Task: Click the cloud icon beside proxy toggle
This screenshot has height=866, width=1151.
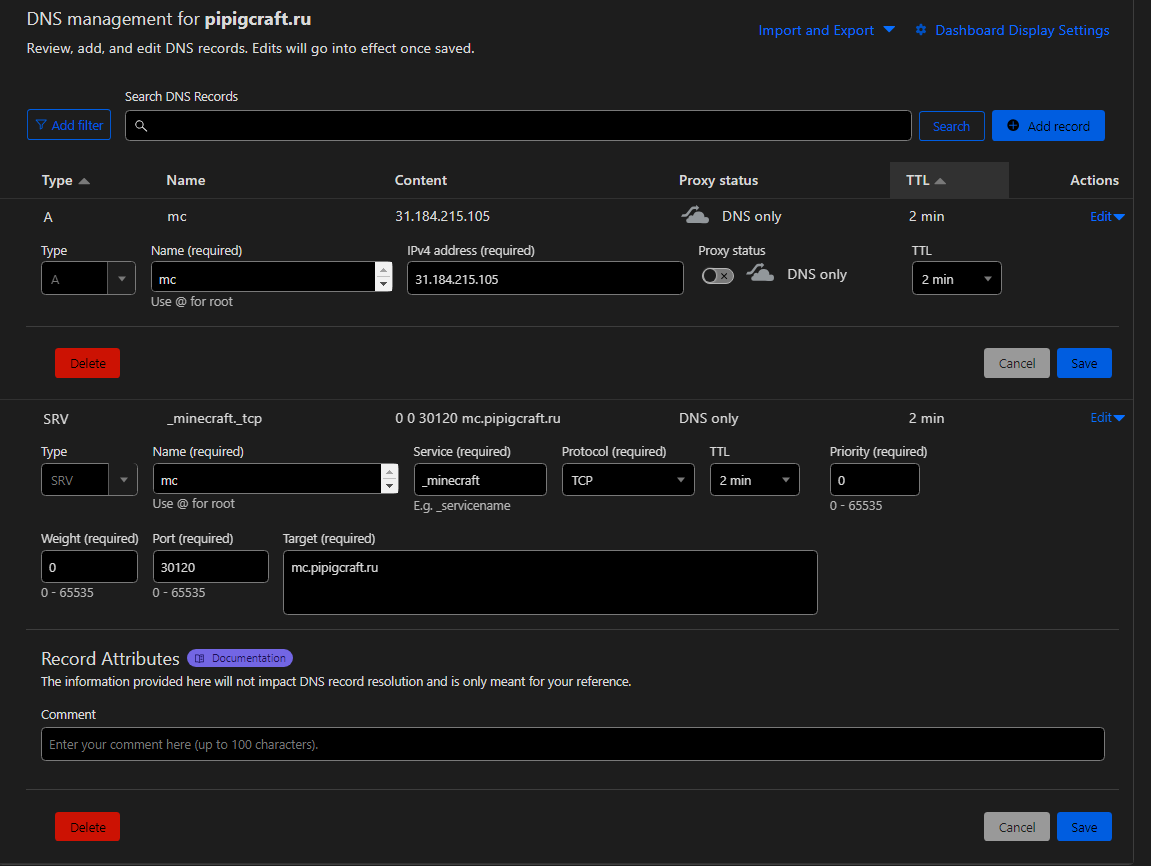Action: click(760, 274)
